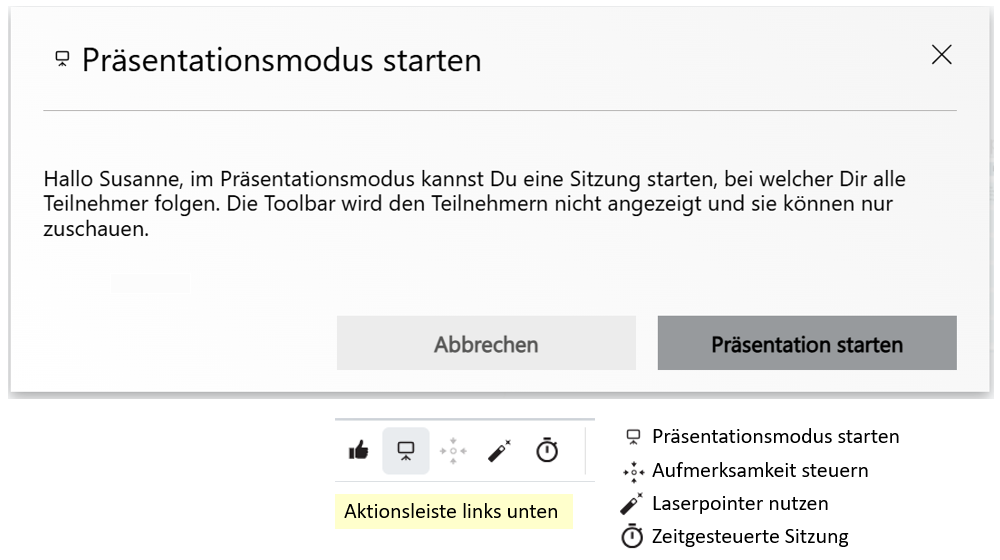Viewport: 1000px width, 560px height.
Task: Select the Zeitgesteuerte Sitzung legend text
Action: coord(750,537)
